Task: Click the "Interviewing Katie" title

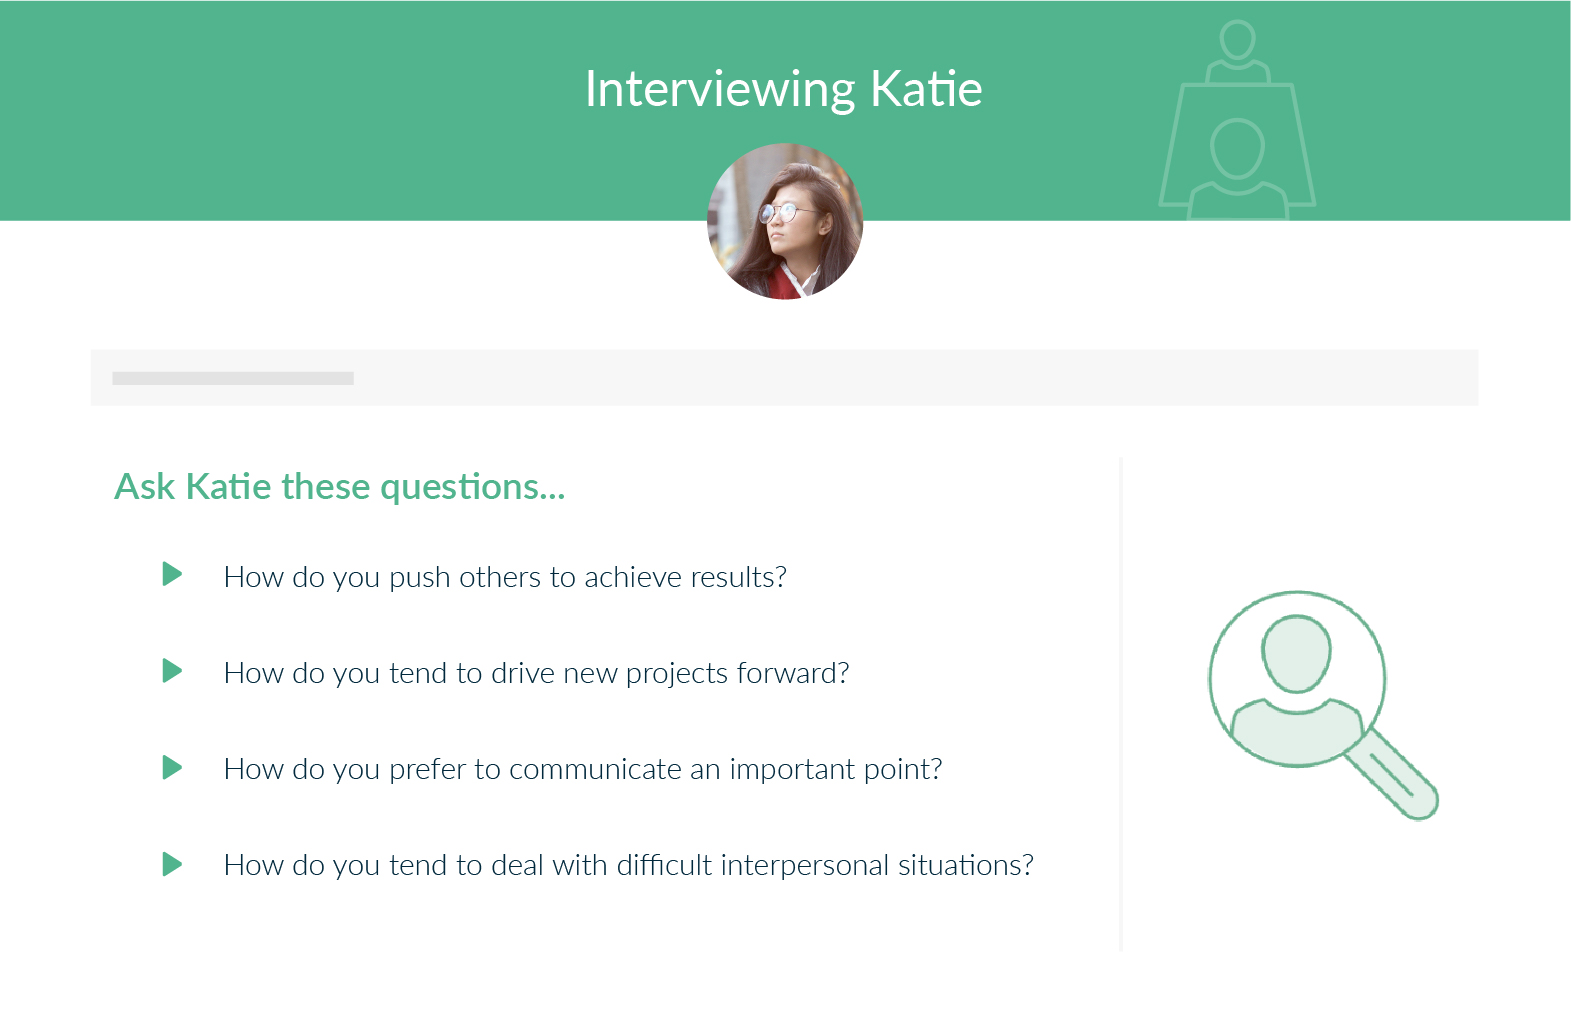Action: tap(783, 89)
